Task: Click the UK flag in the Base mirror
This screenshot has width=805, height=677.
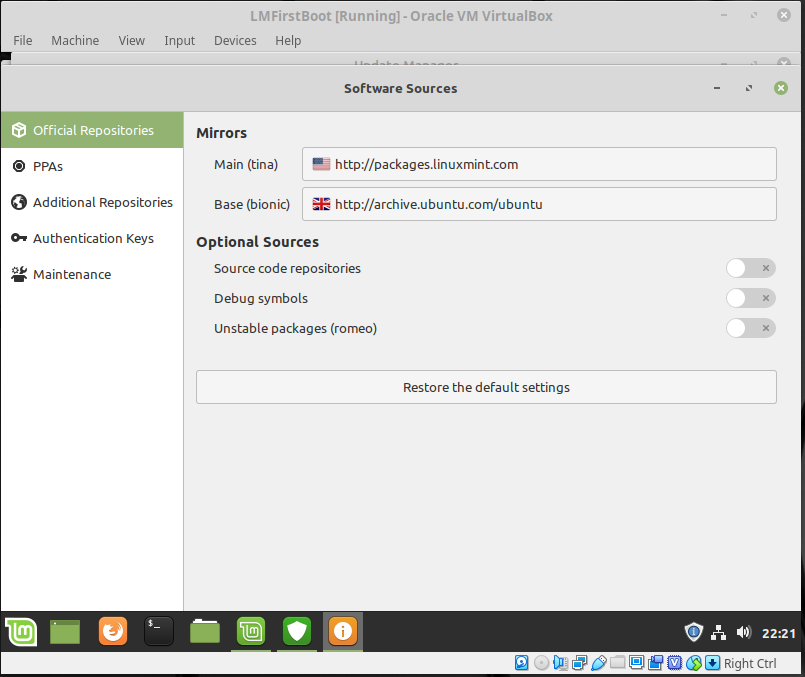Action: tap(321, 204)
